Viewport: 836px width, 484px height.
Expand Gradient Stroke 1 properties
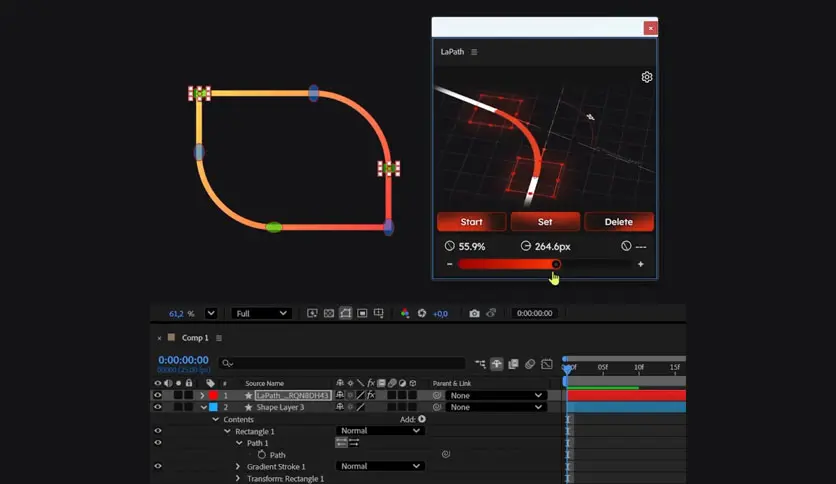click(238, 466)
